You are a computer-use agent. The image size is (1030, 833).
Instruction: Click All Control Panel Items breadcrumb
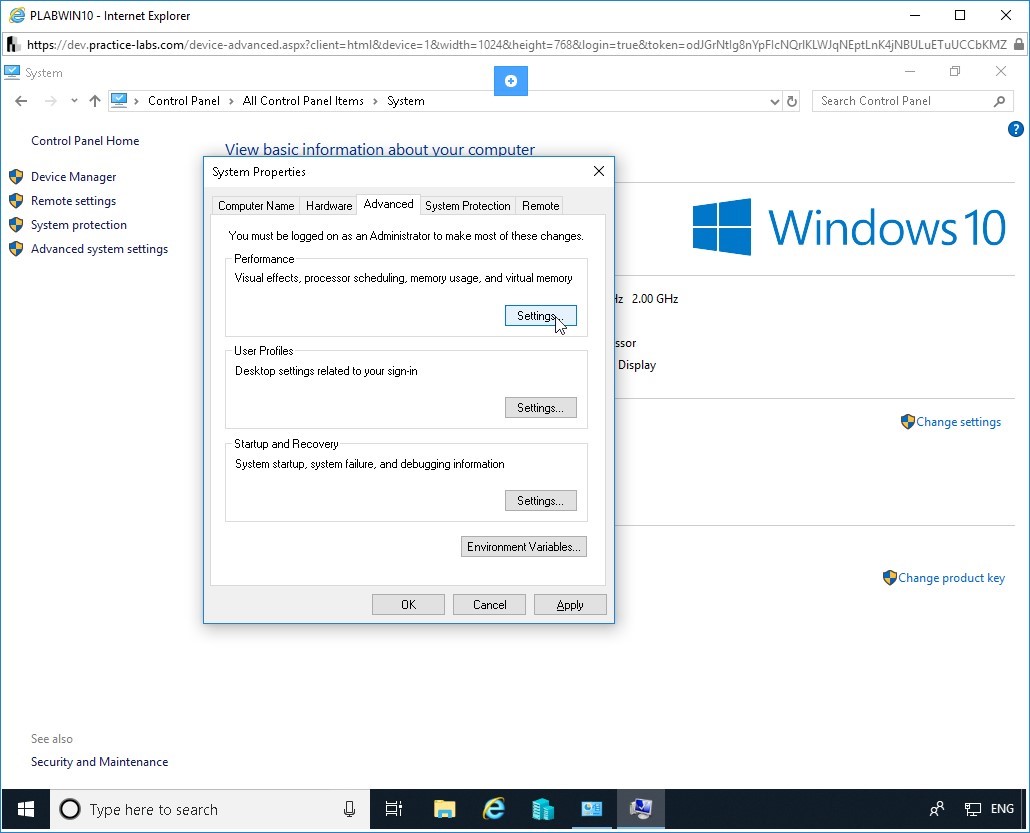[303, 101]
